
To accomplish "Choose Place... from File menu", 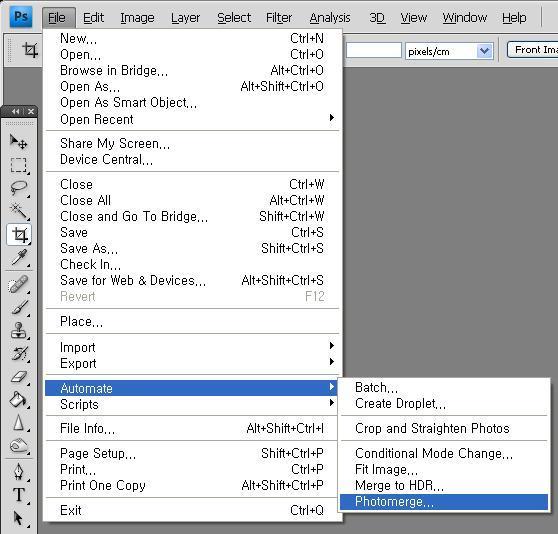I will (x=193, y=322).
